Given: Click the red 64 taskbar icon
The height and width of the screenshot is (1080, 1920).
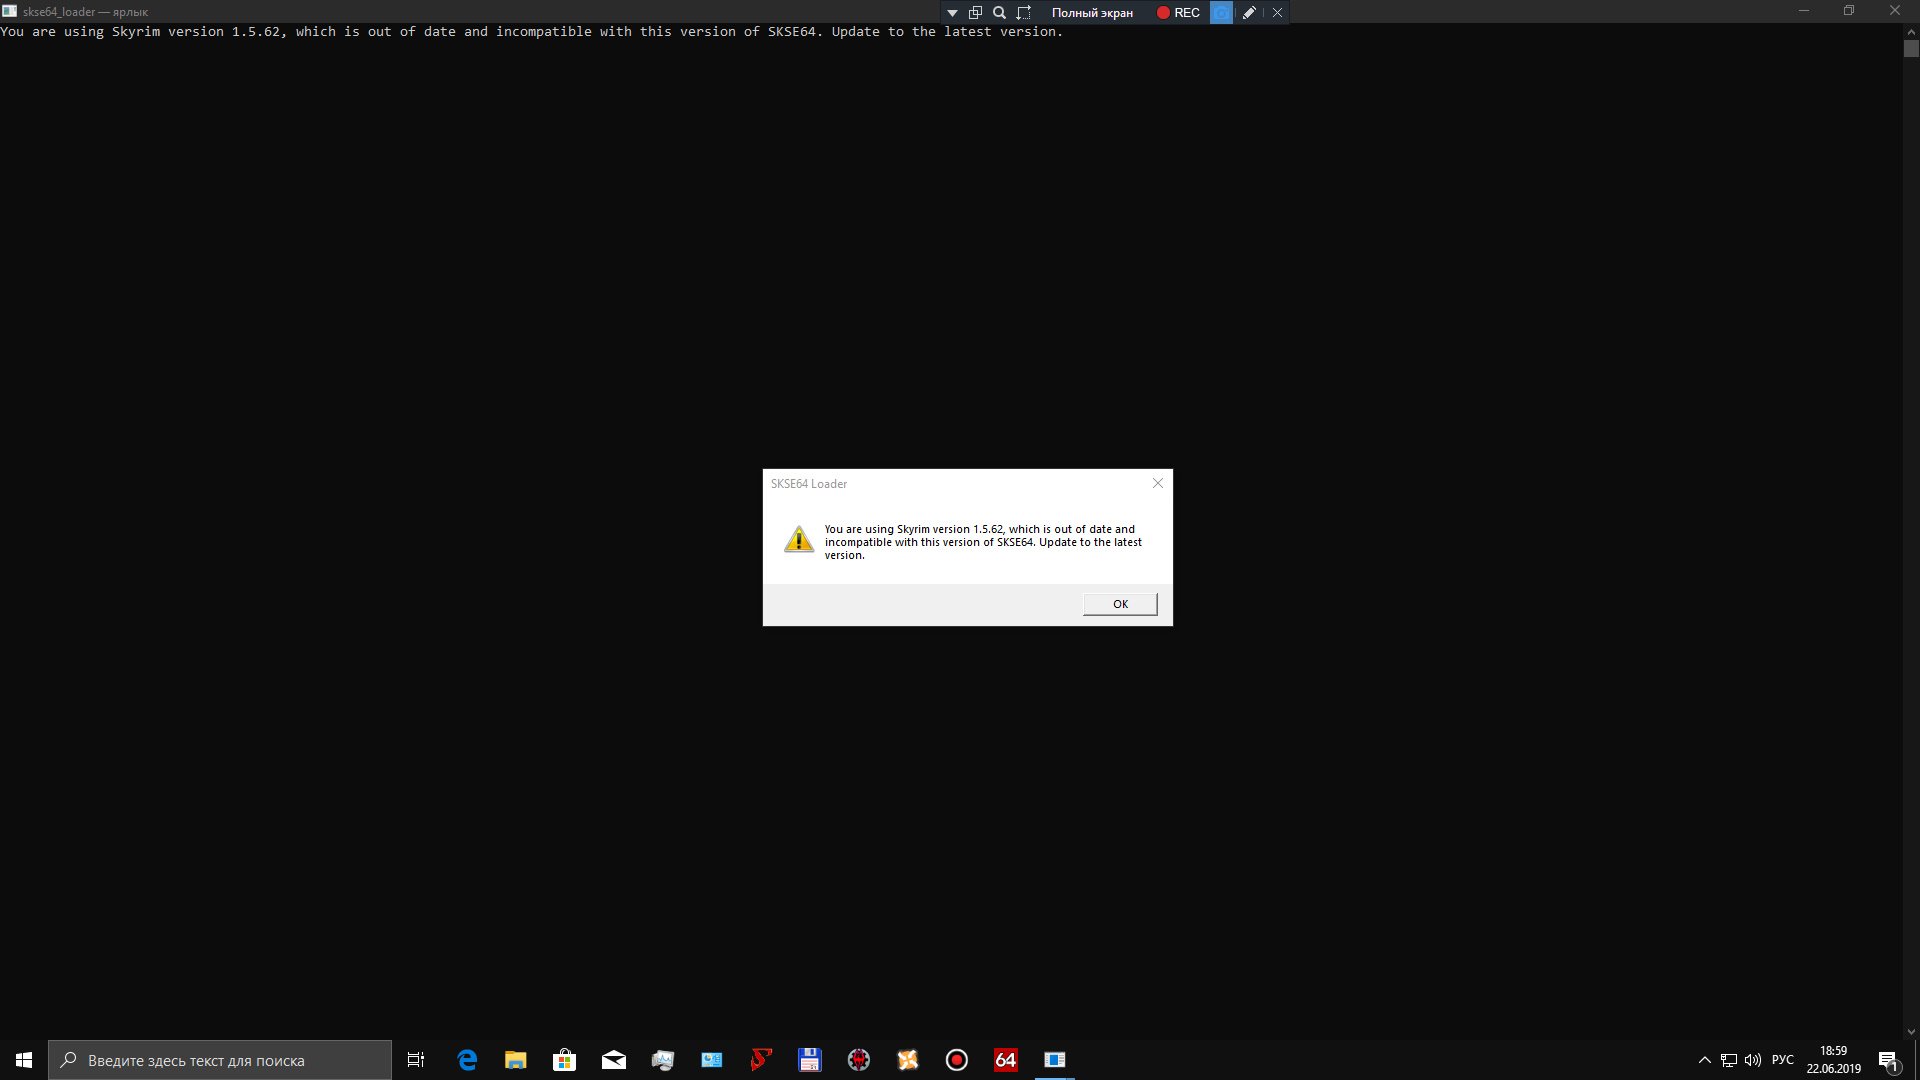Looking at the screenshot, I should pos(1006,1060).
